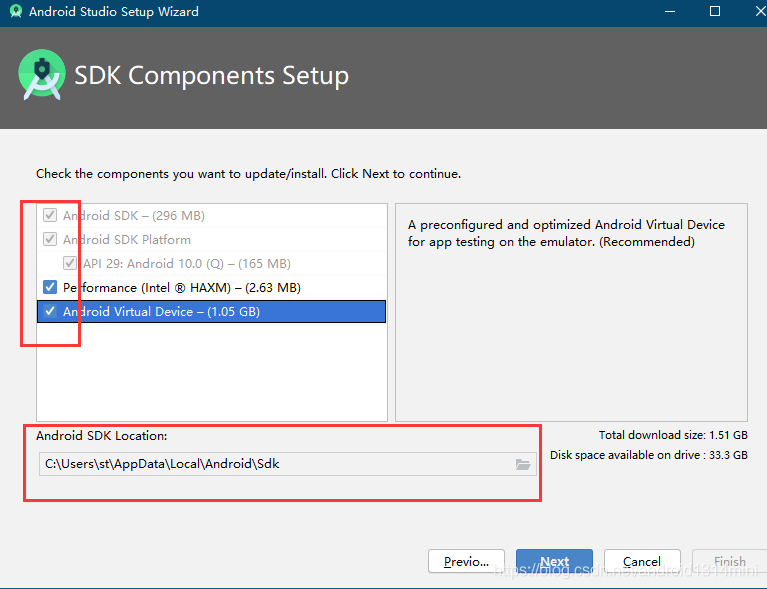Go back with the Previous button
Screen dimensions: 767x589
[466, 561]
